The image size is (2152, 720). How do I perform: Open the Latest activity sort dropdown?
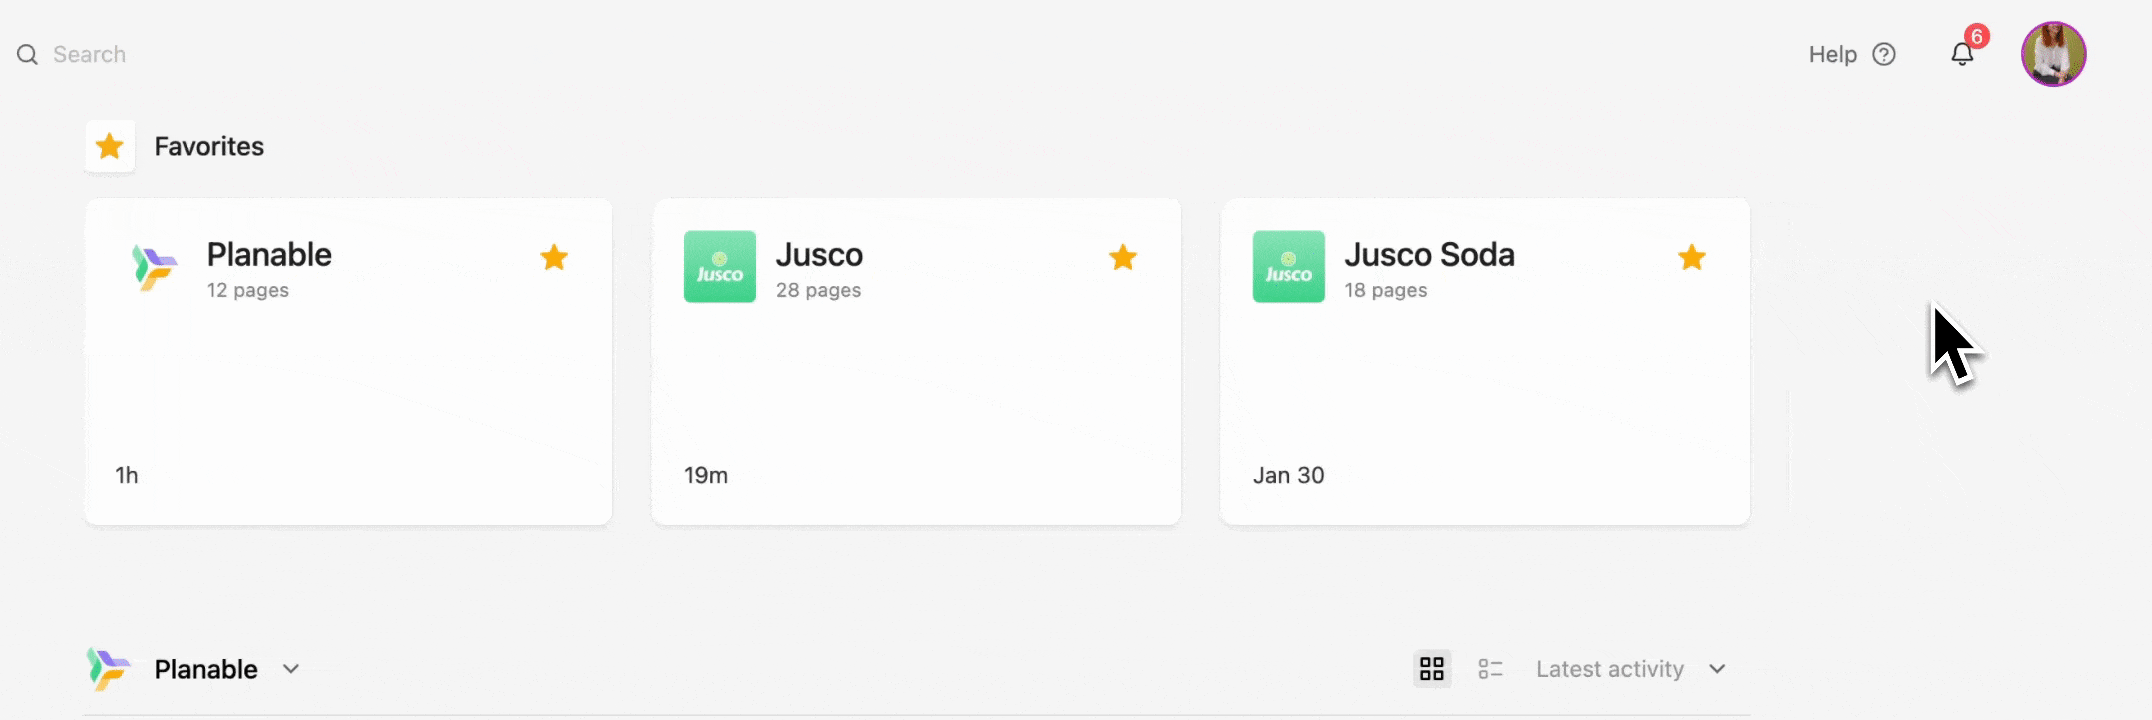[x=1631, y=669]
